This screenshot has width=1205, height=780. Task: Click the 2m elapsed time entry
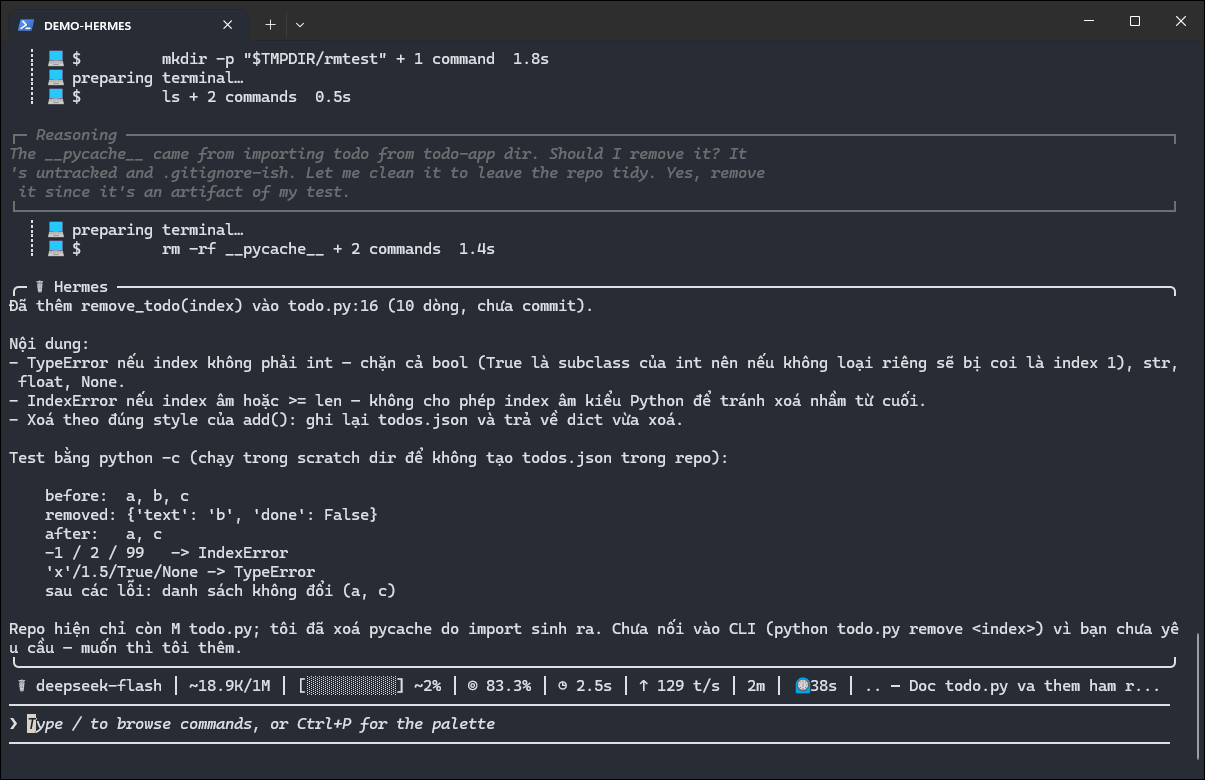click(756, 686)
